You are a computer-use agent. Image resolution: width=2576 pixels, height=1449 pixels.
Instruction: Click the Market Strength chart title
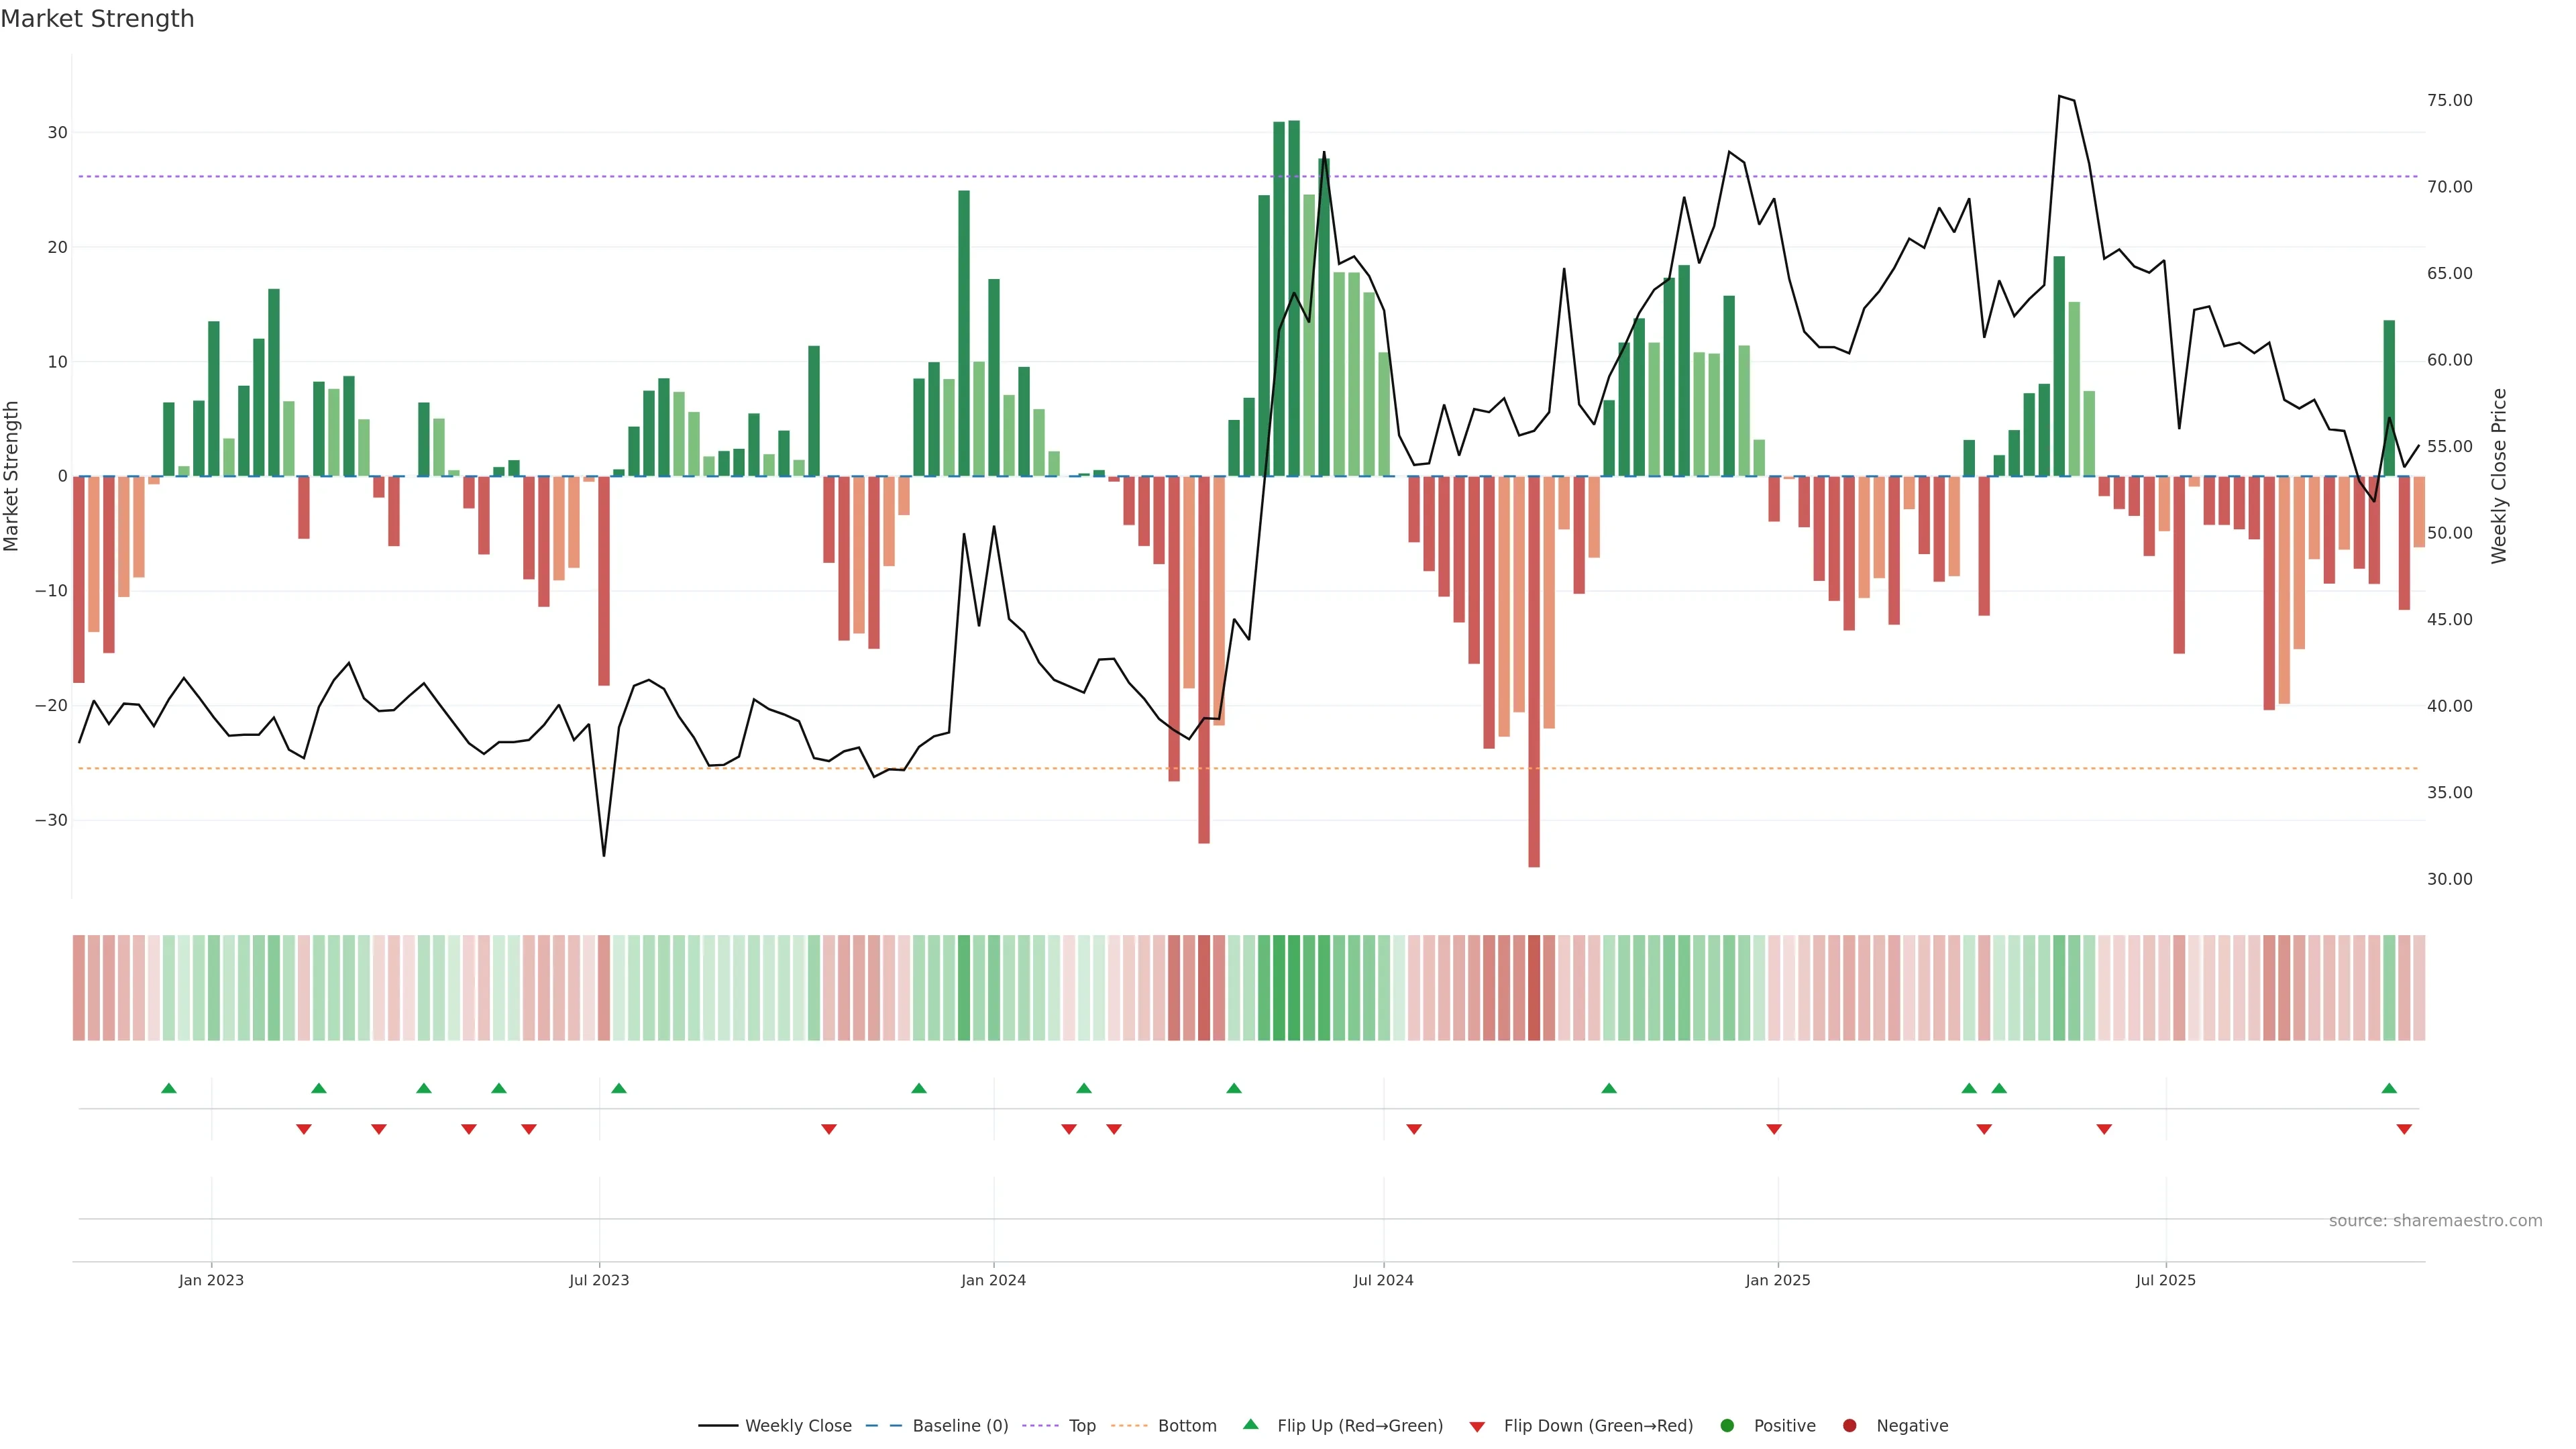pos(97,19)
